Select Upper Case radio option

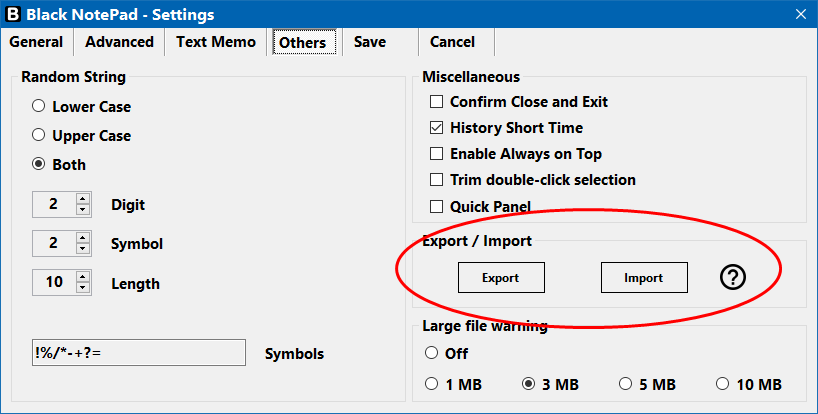tap(81, 136)
